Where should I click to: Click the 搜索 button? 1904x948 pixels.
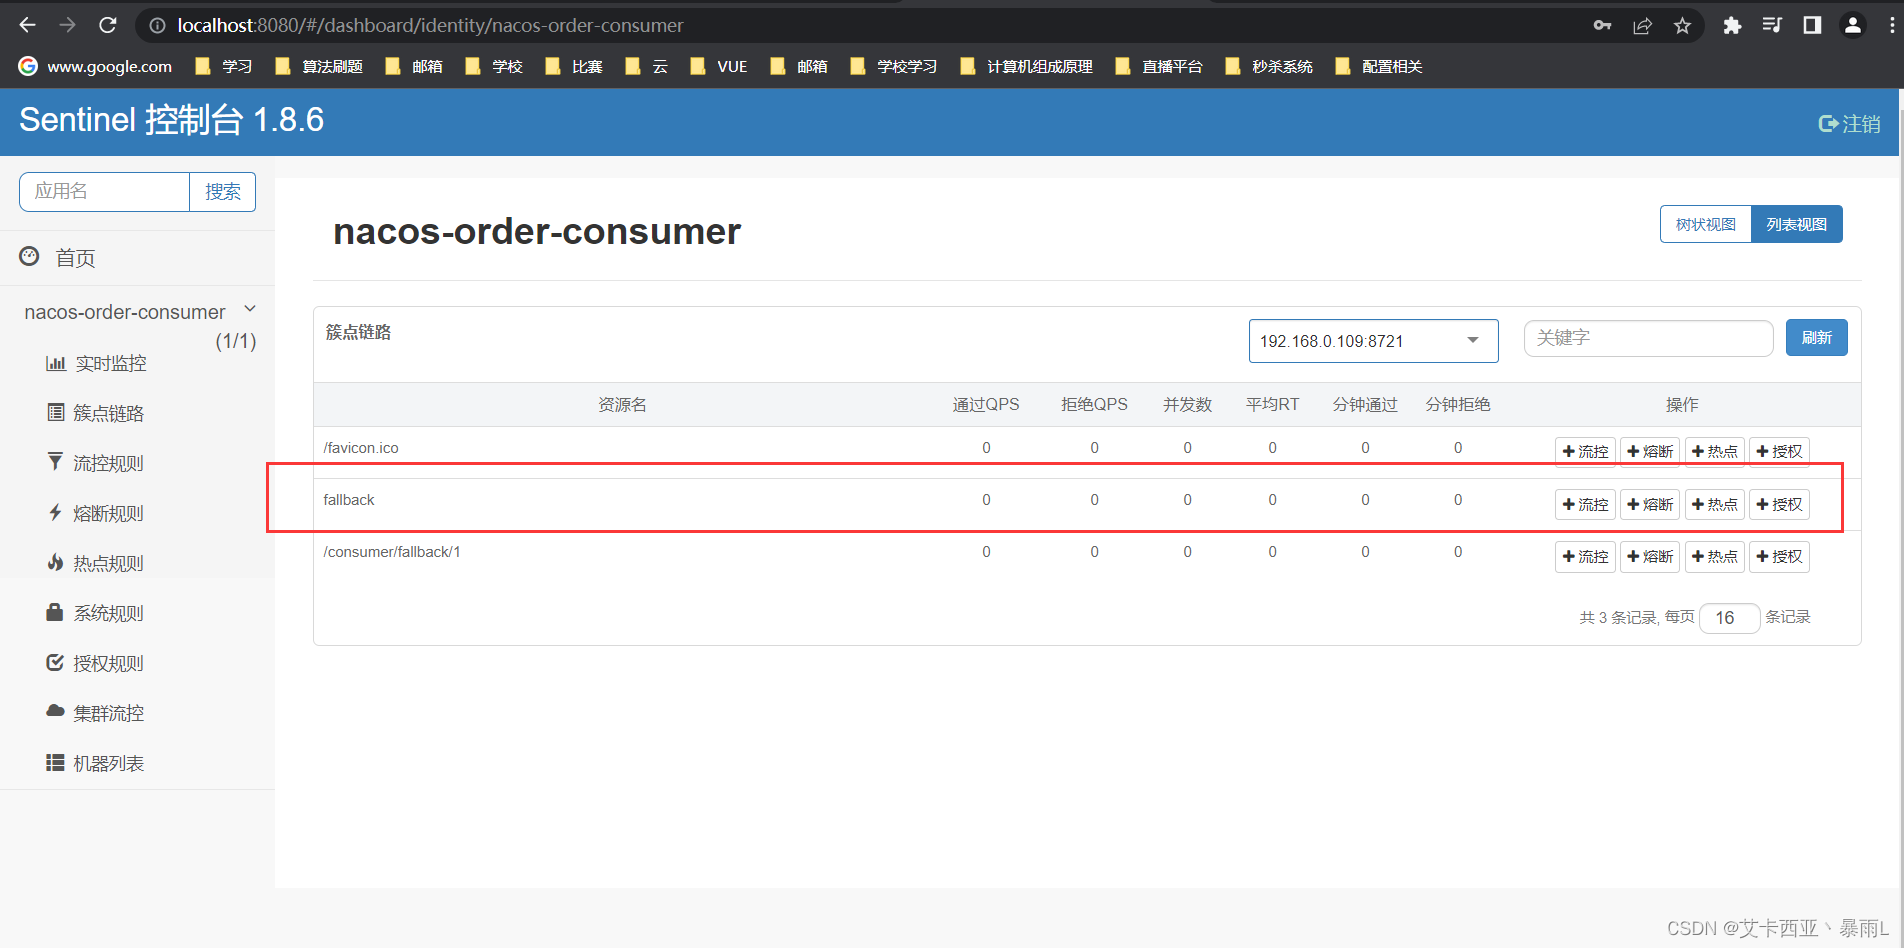223,191
